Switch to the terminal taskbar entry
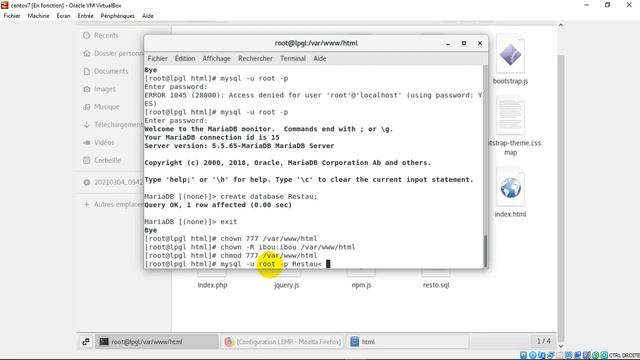Viewport: 640px width, 360px height. pos(157,342)
